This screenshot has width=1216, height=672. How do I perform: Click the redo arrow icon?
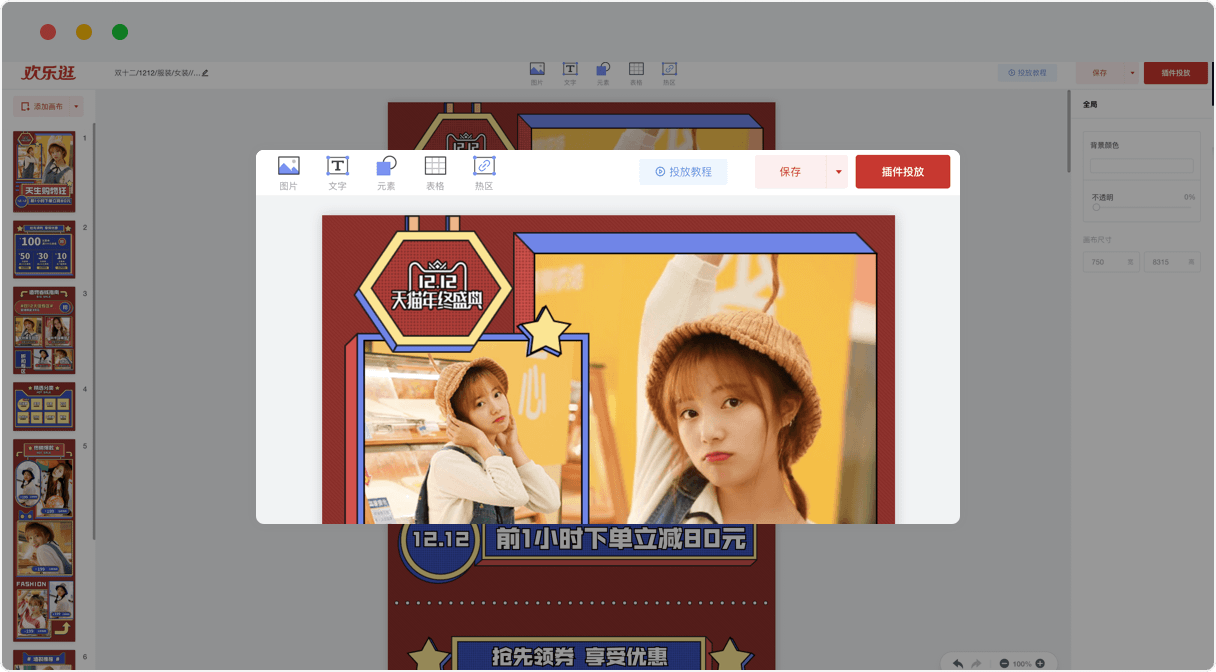(976, 663)
